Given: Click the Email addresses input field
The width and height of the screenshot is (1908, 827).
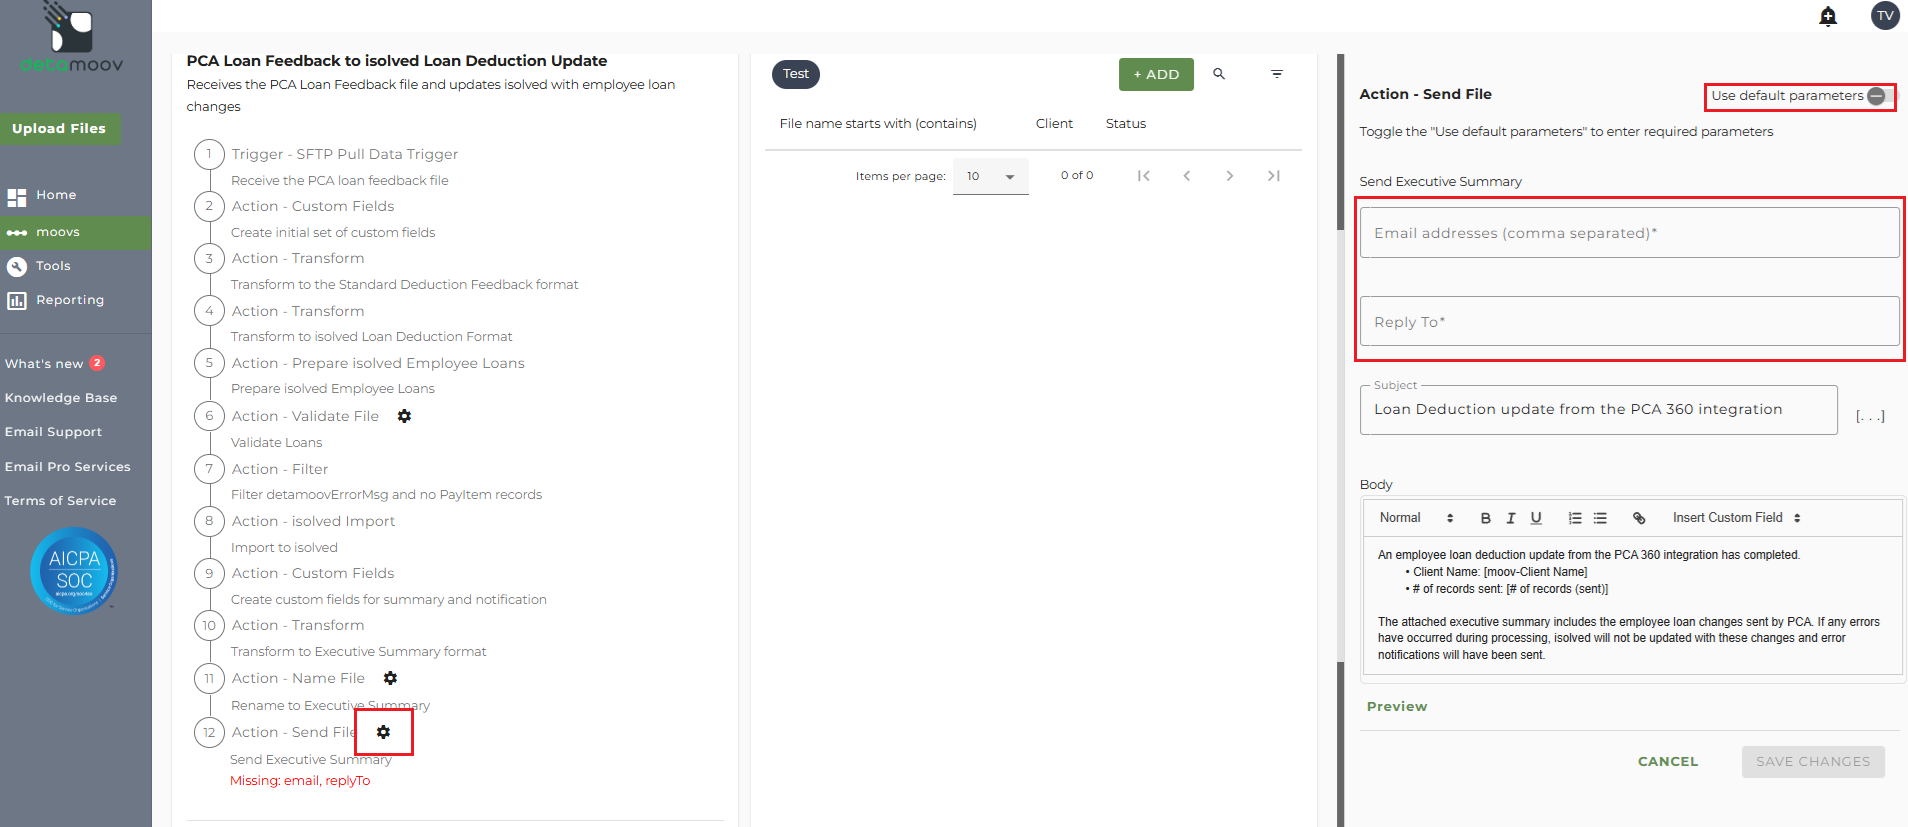Looking at the screenshot, I should pyautogui.click(x=1629, y=233).
